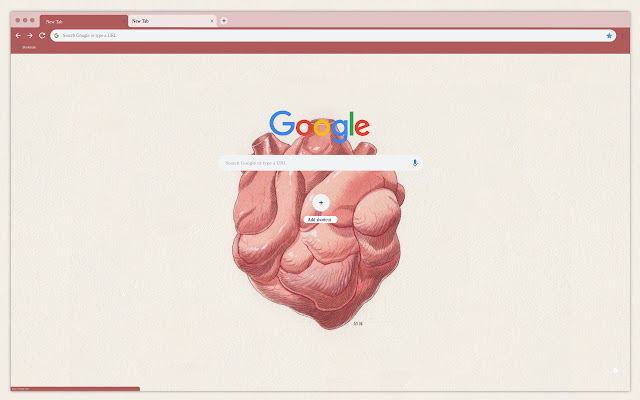Add a shortcut with the plus circle

click(321, 202)
